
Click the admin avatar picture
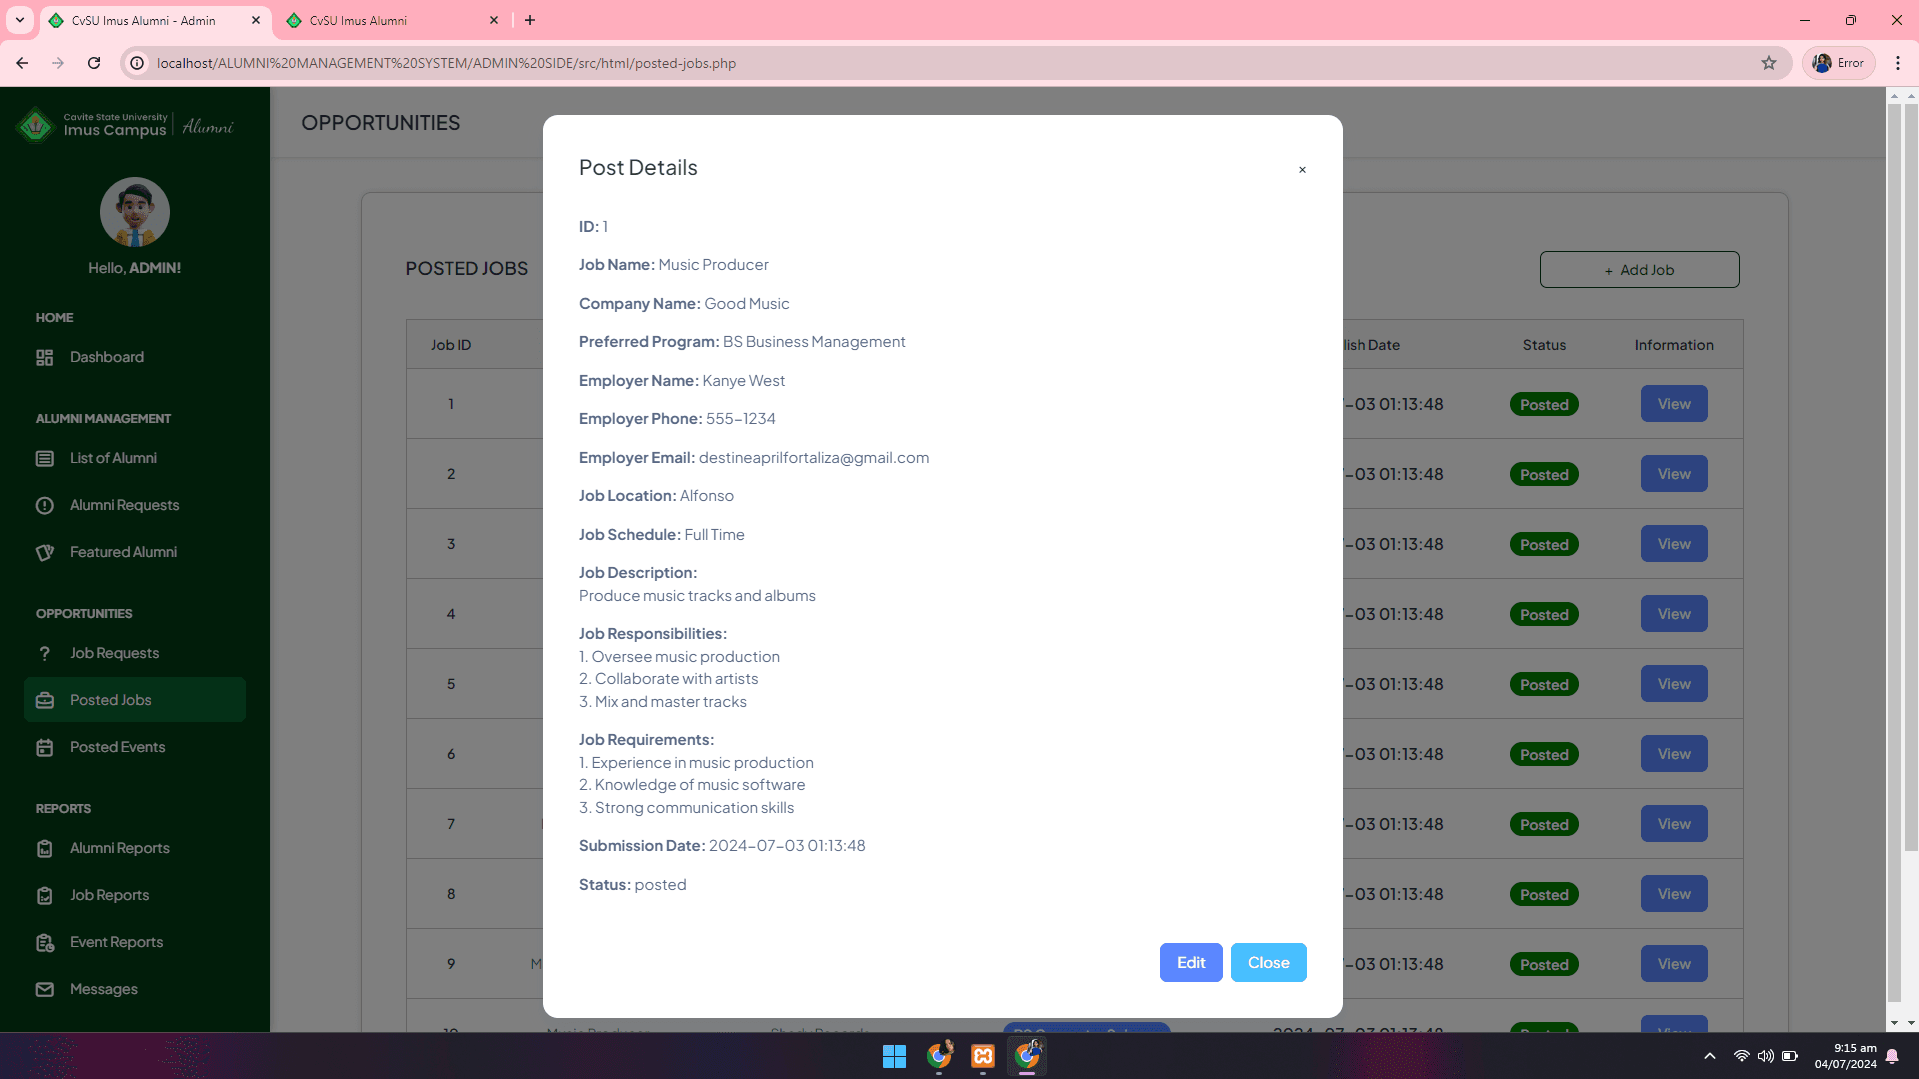click(x=135, y=212)
